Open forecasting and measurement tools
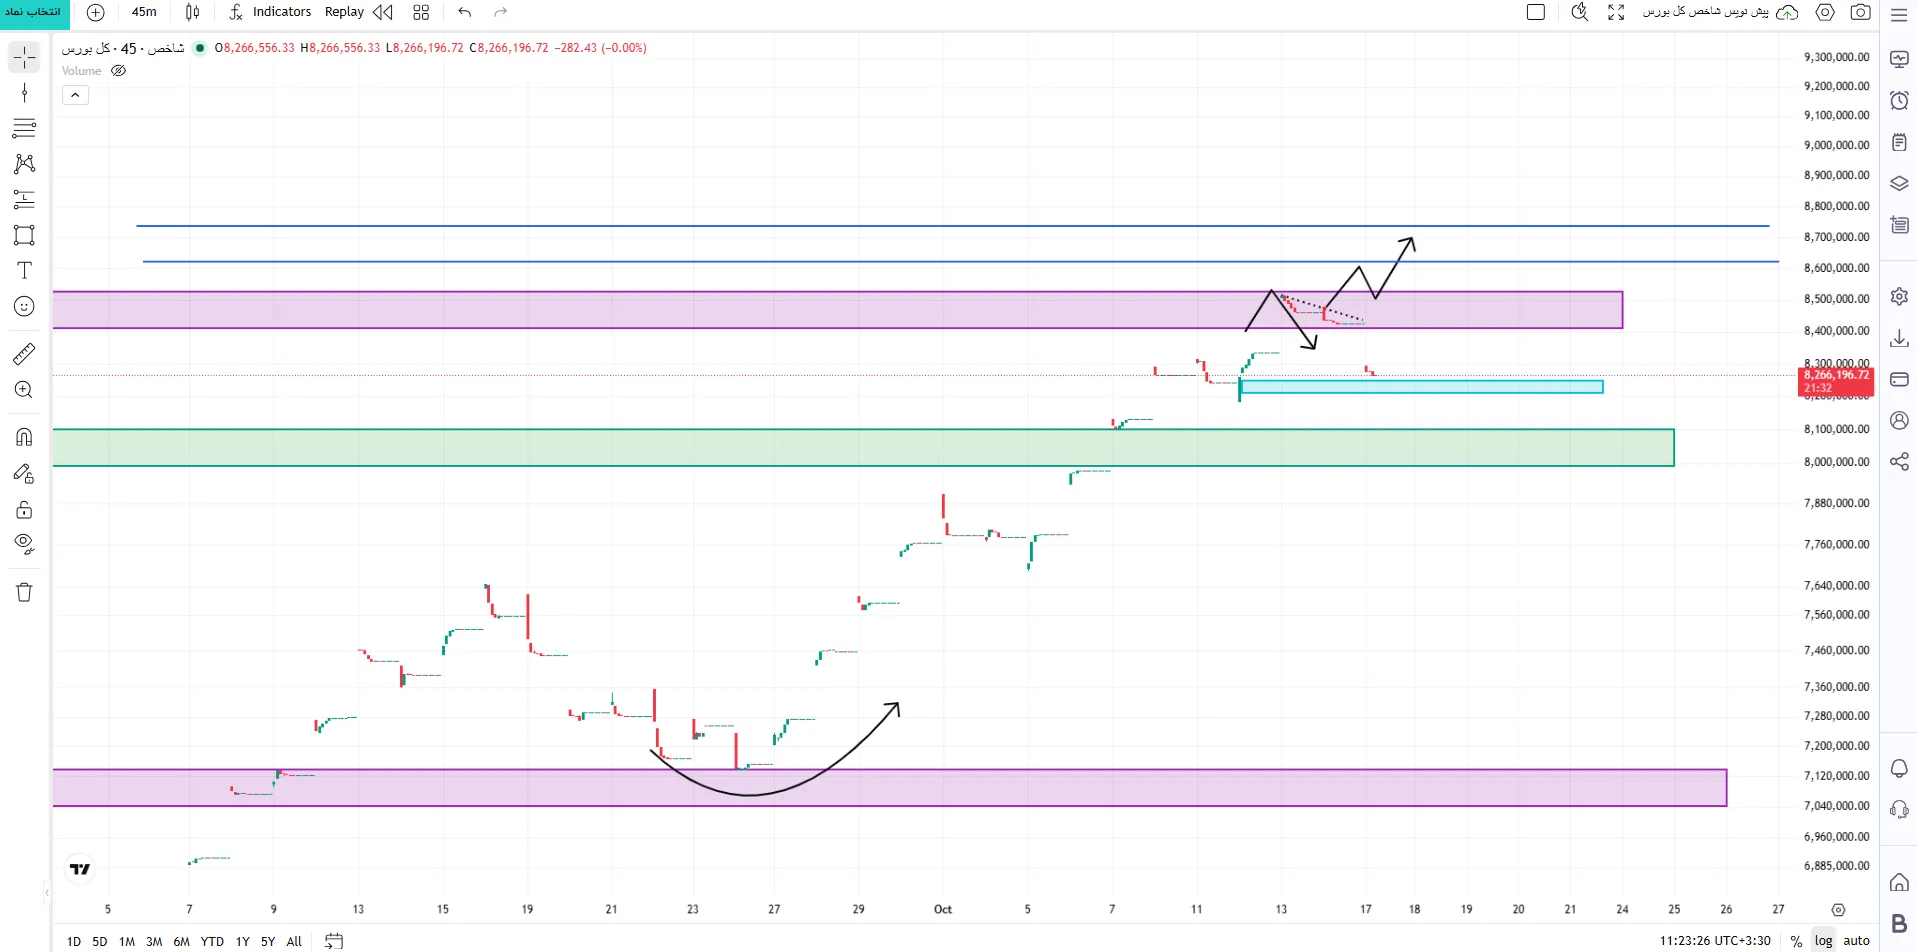The image size is (1917, 952). [24, 199]
